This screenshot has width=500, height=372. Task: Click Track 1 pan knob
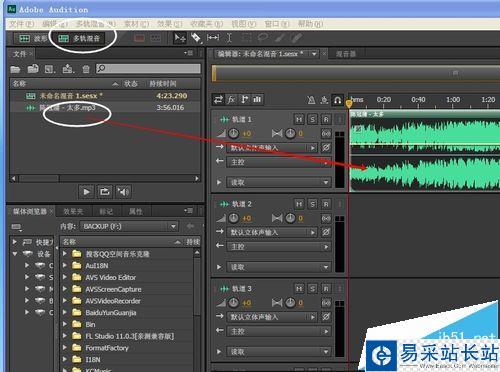tap(290, 134)
